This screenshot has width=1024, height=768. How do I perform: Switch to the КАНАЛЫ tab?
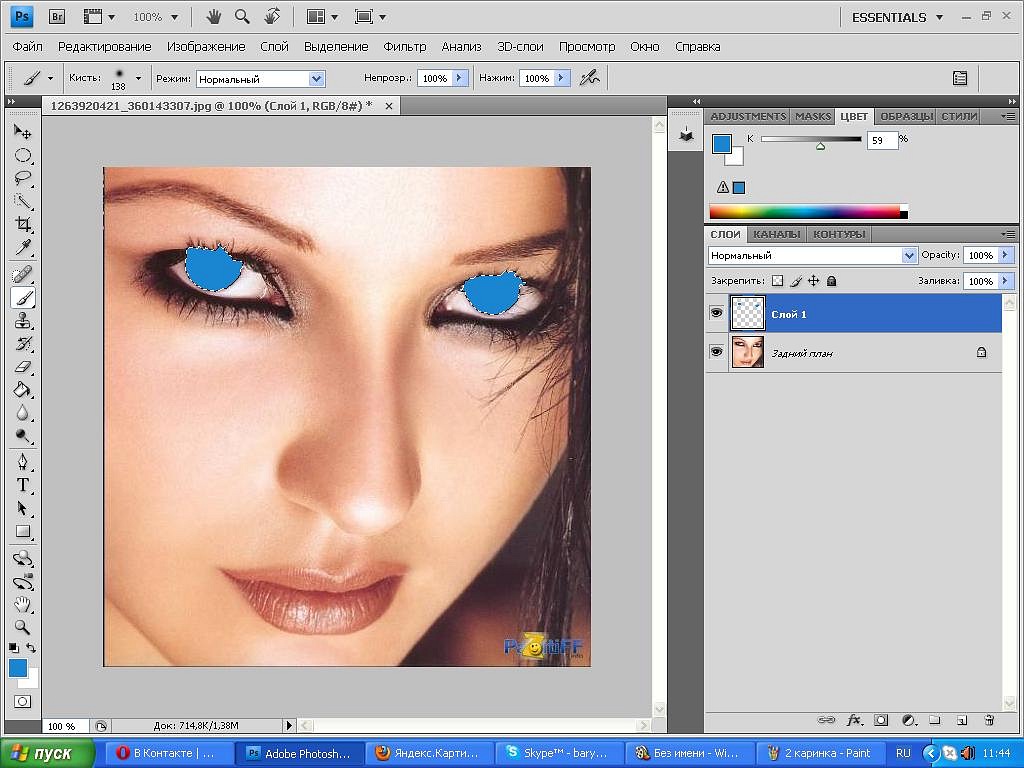[x=776, y=234]
